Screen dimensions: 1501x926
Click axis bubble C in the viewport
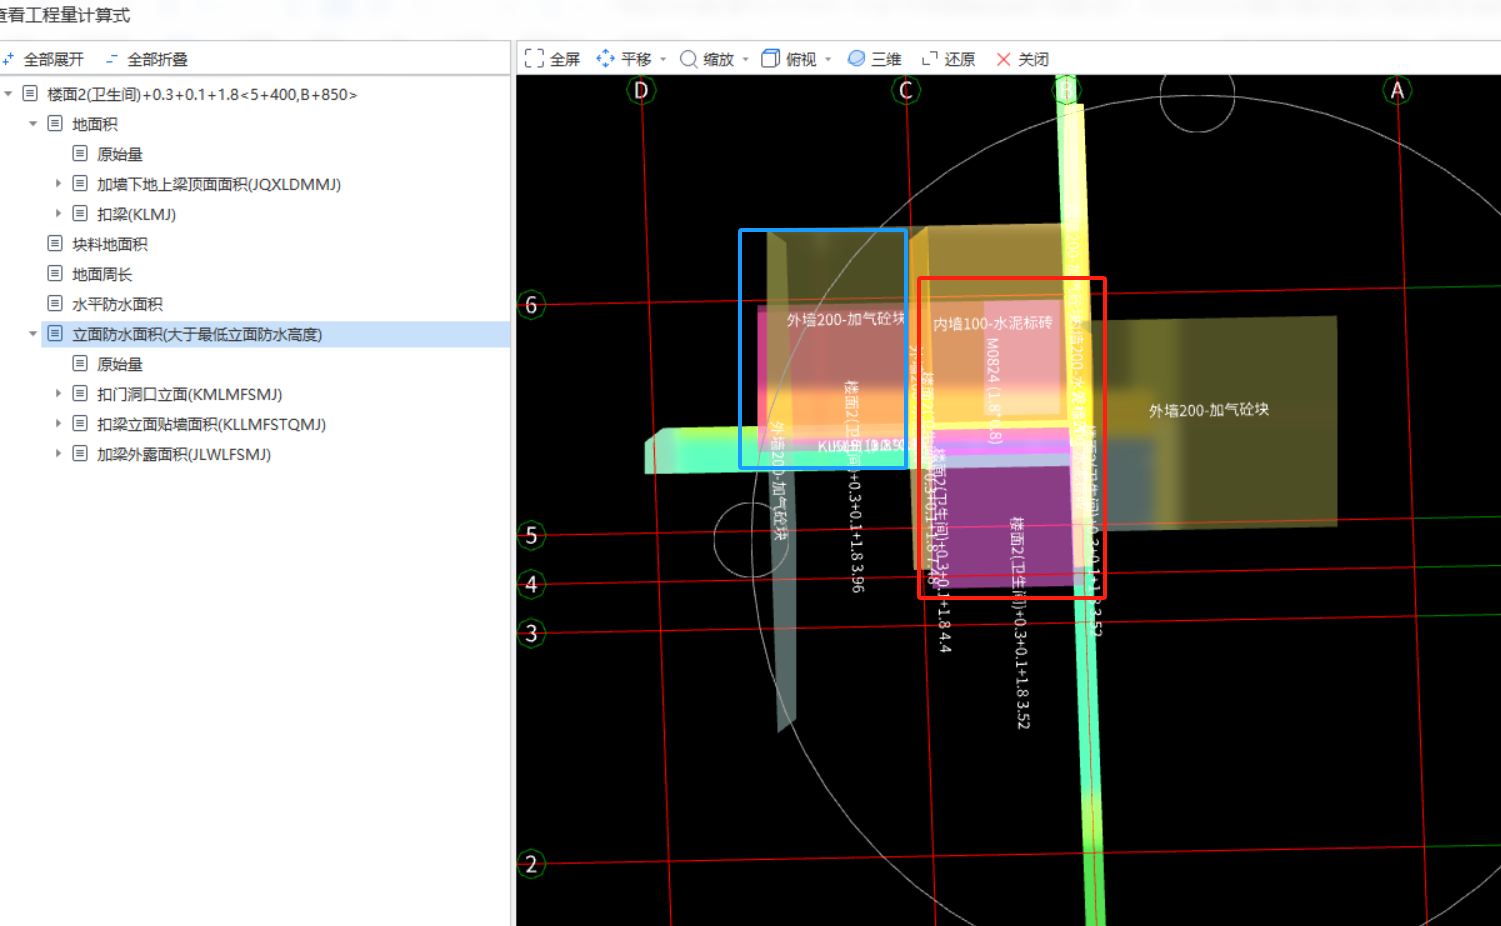[905, 91]
